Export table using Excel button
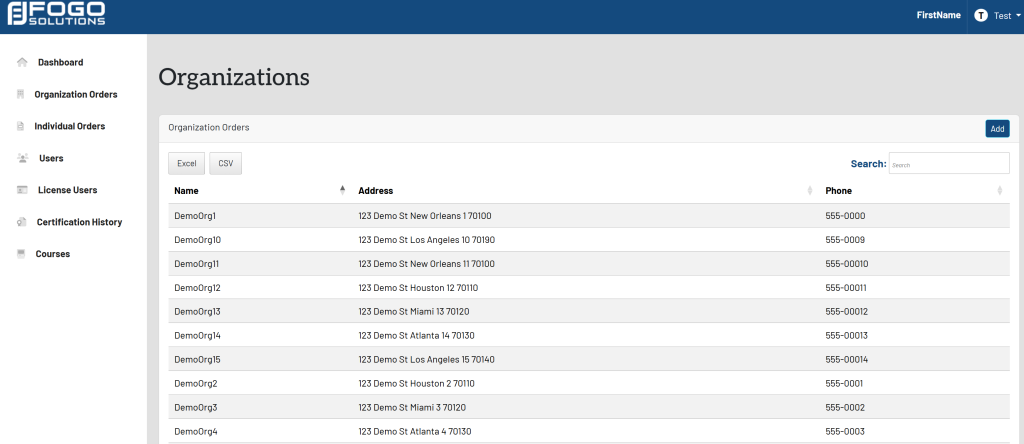 coord(187,163)
